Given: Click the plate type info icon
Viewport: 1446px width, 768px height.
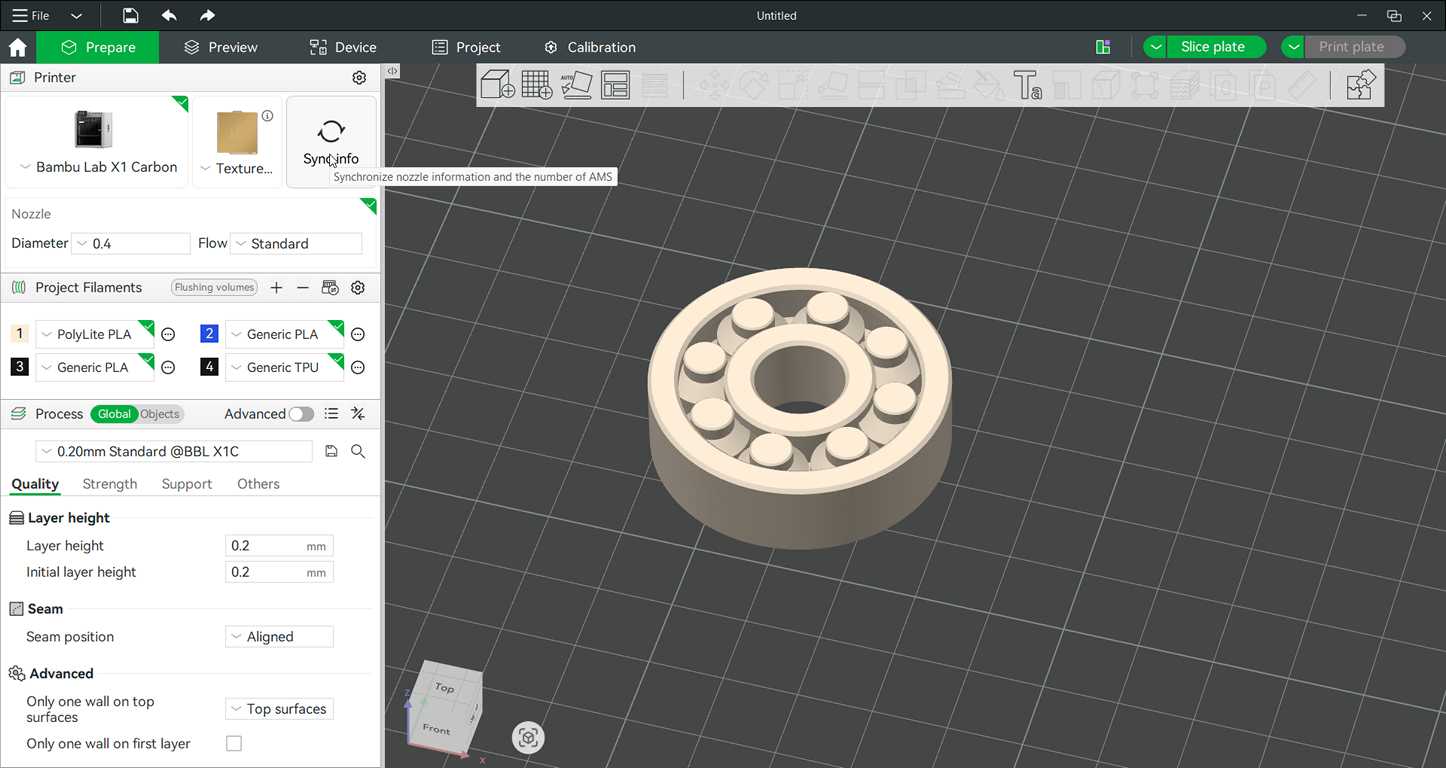Looking at the screenshot, I should pyautogui.click(x=267, y=116).
